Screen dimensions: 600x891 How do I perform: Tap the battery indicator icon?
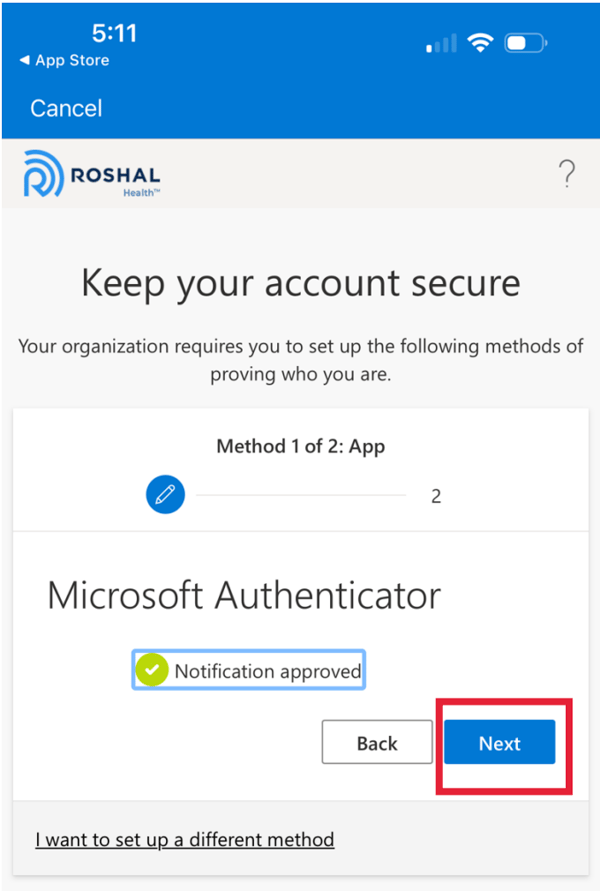pos(525,42)
